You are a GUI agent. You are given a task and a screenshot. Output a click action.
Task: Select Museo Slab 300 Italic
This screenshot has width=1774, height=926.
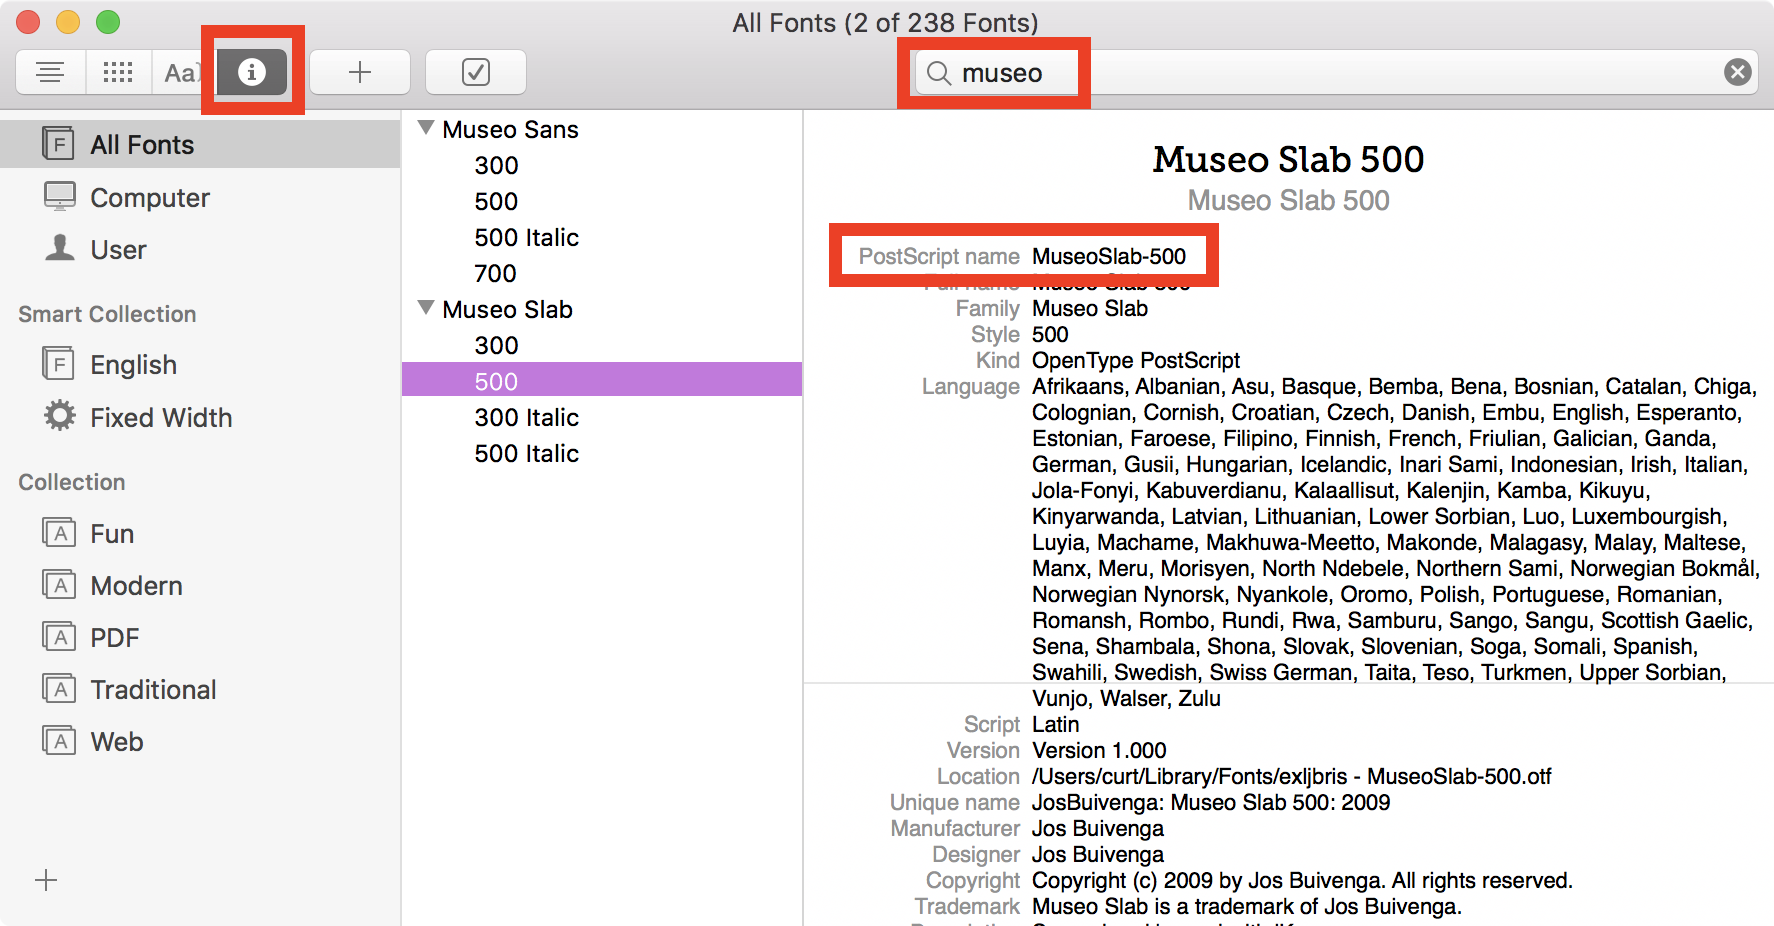coord(602,417)
